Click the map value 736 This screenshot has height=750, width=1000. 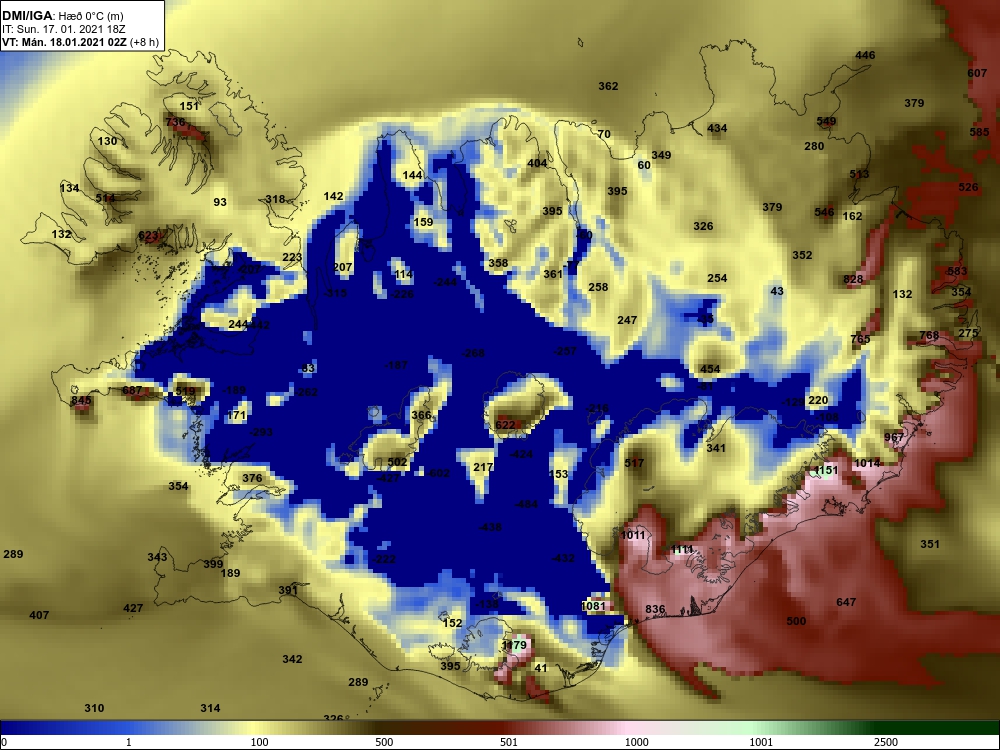(175, 122)
